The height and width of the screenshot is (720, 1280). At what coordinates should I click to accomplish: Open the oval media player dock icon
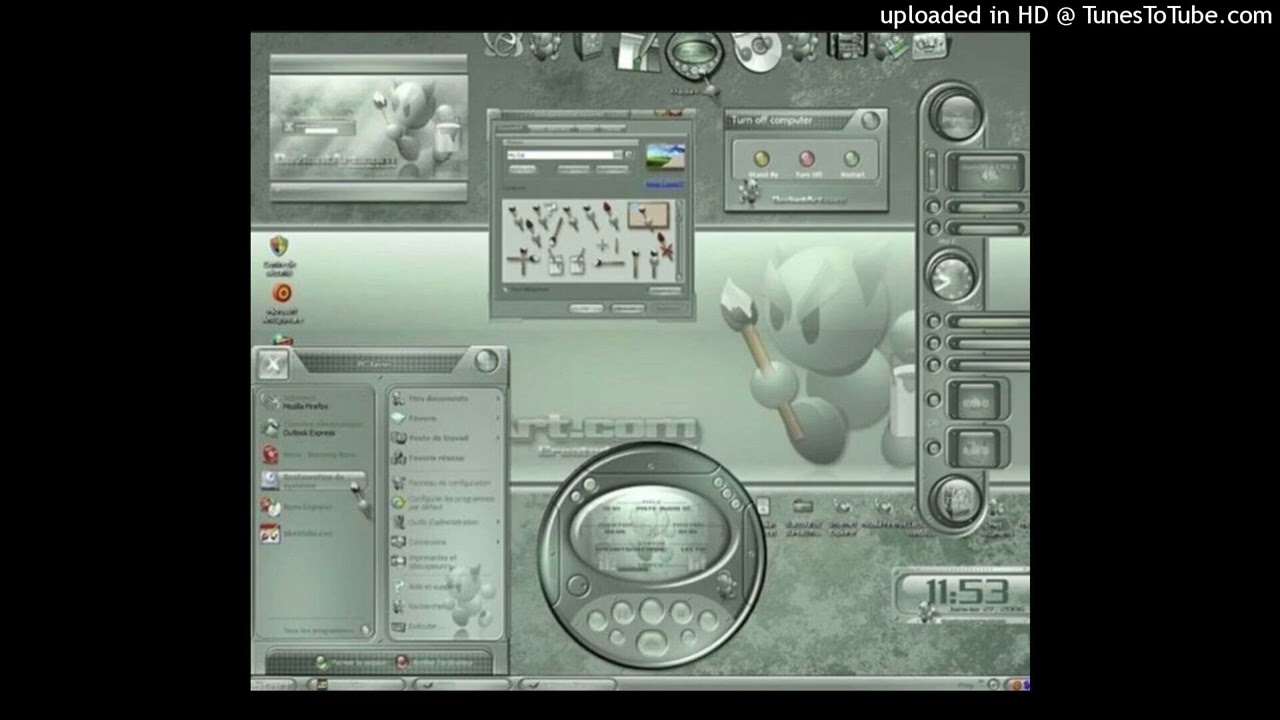click(x=694, y=54)
